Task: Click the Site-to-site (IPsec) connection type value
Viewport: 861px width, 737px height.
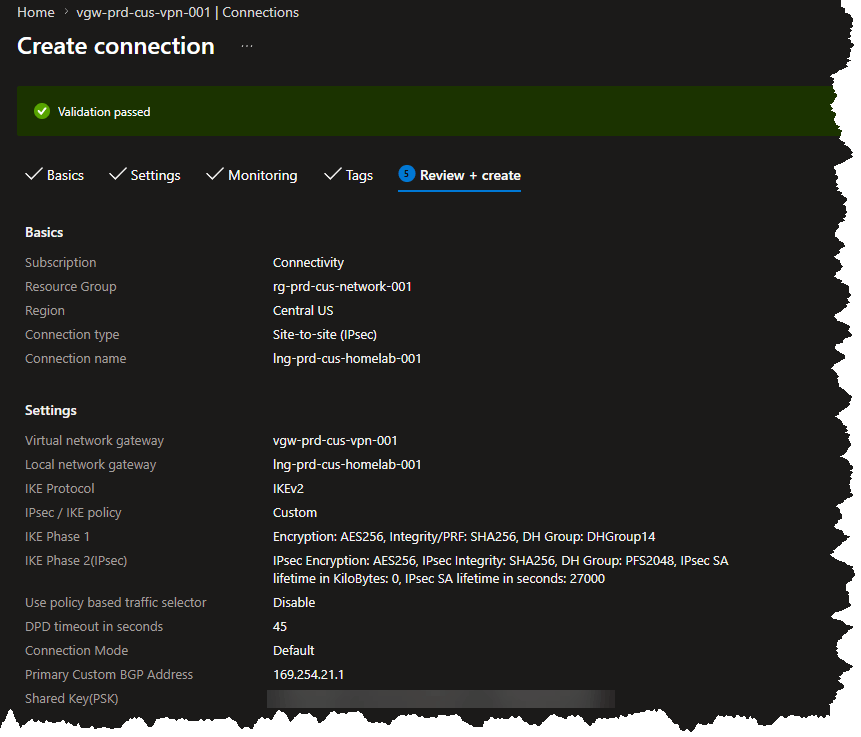Action: tap(325, 334)
